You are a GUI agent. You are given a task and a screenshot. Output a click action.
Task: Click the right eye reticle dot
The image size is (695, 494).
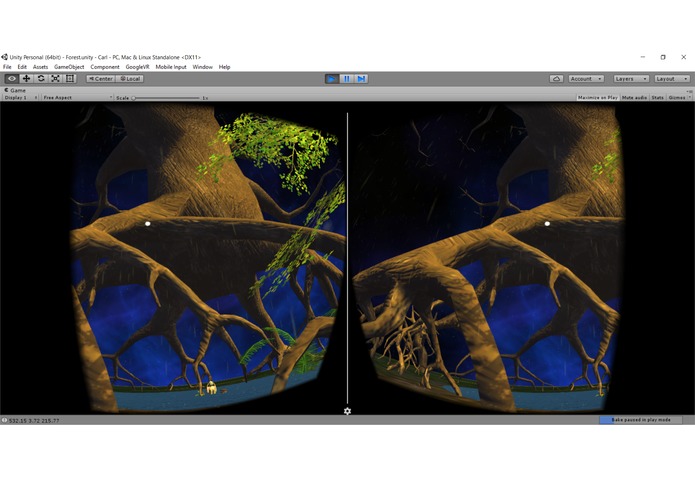(547, 224)
